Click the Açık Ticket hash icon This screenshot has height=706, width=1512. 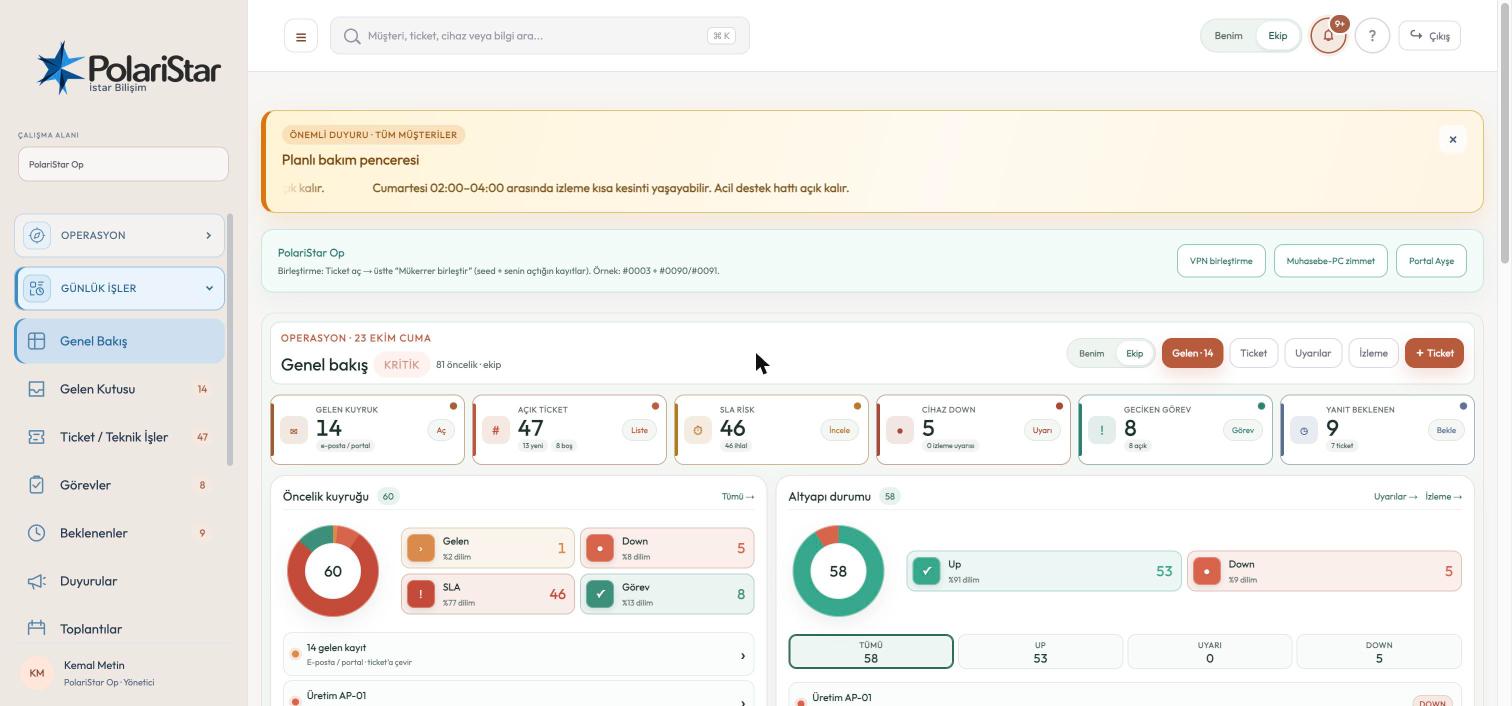point(496,431)
